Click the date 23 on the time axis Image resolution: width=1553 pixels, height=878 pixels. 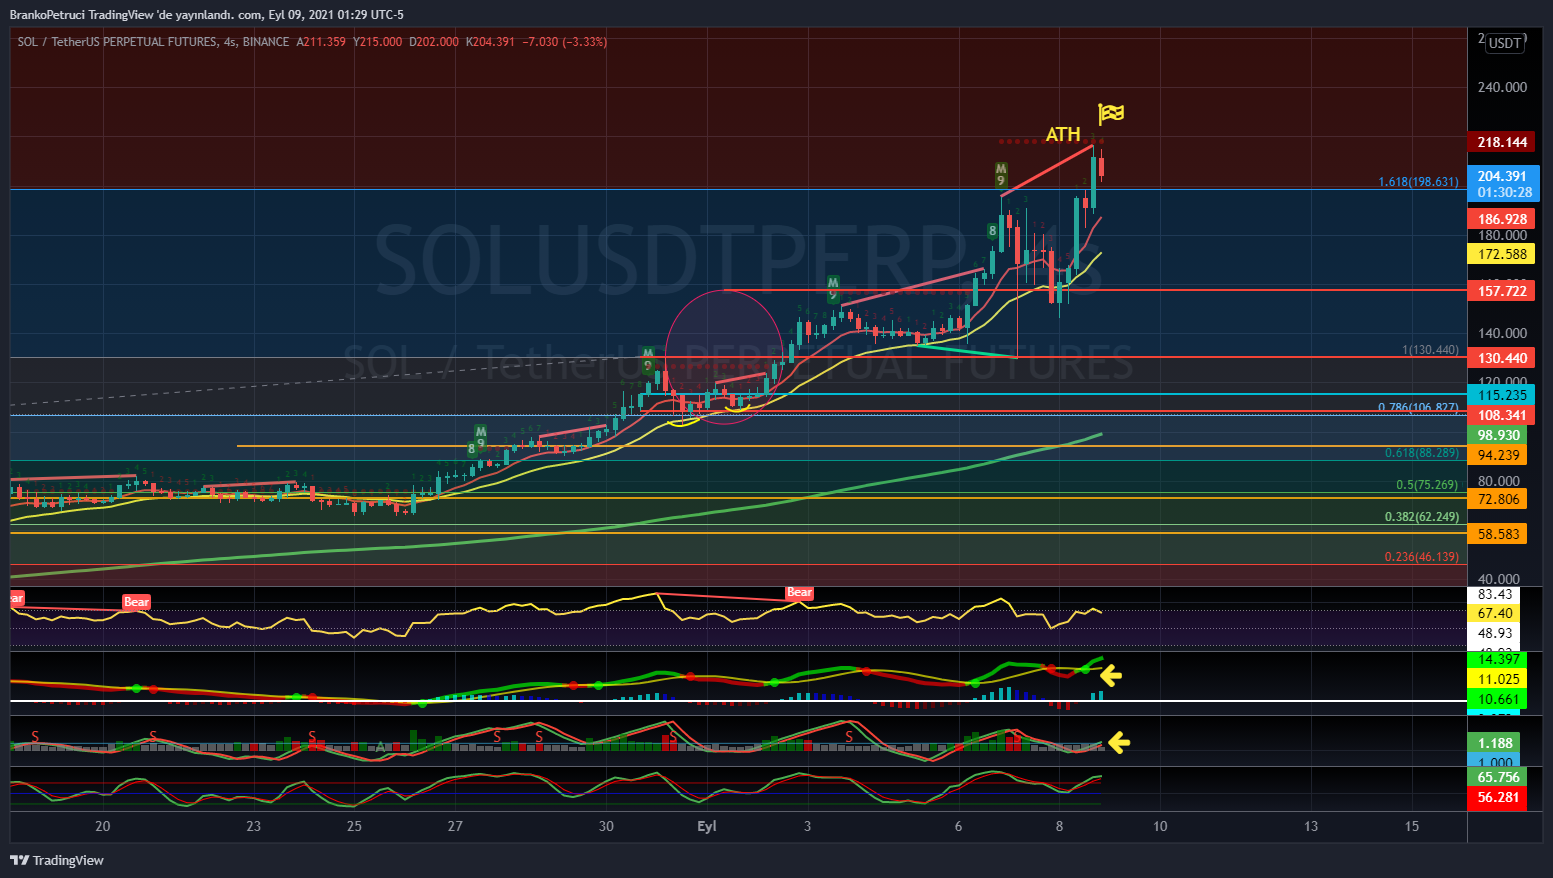pyautogui.click(x=254, y=826)
